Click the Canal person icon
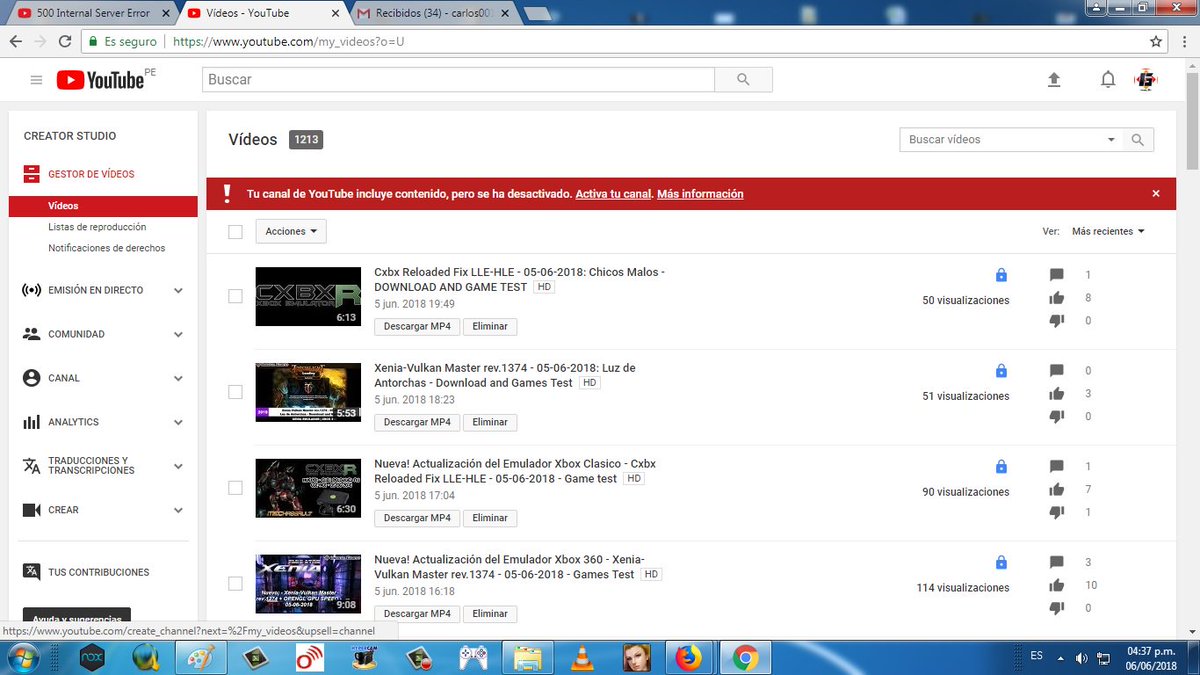 [x=31, y=378]
